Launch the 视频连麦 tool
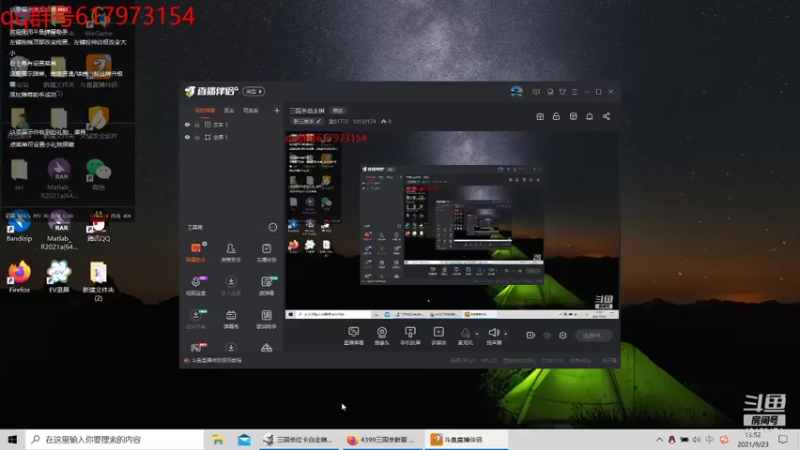This screenshot has height=450, width=800. [196, 286]
